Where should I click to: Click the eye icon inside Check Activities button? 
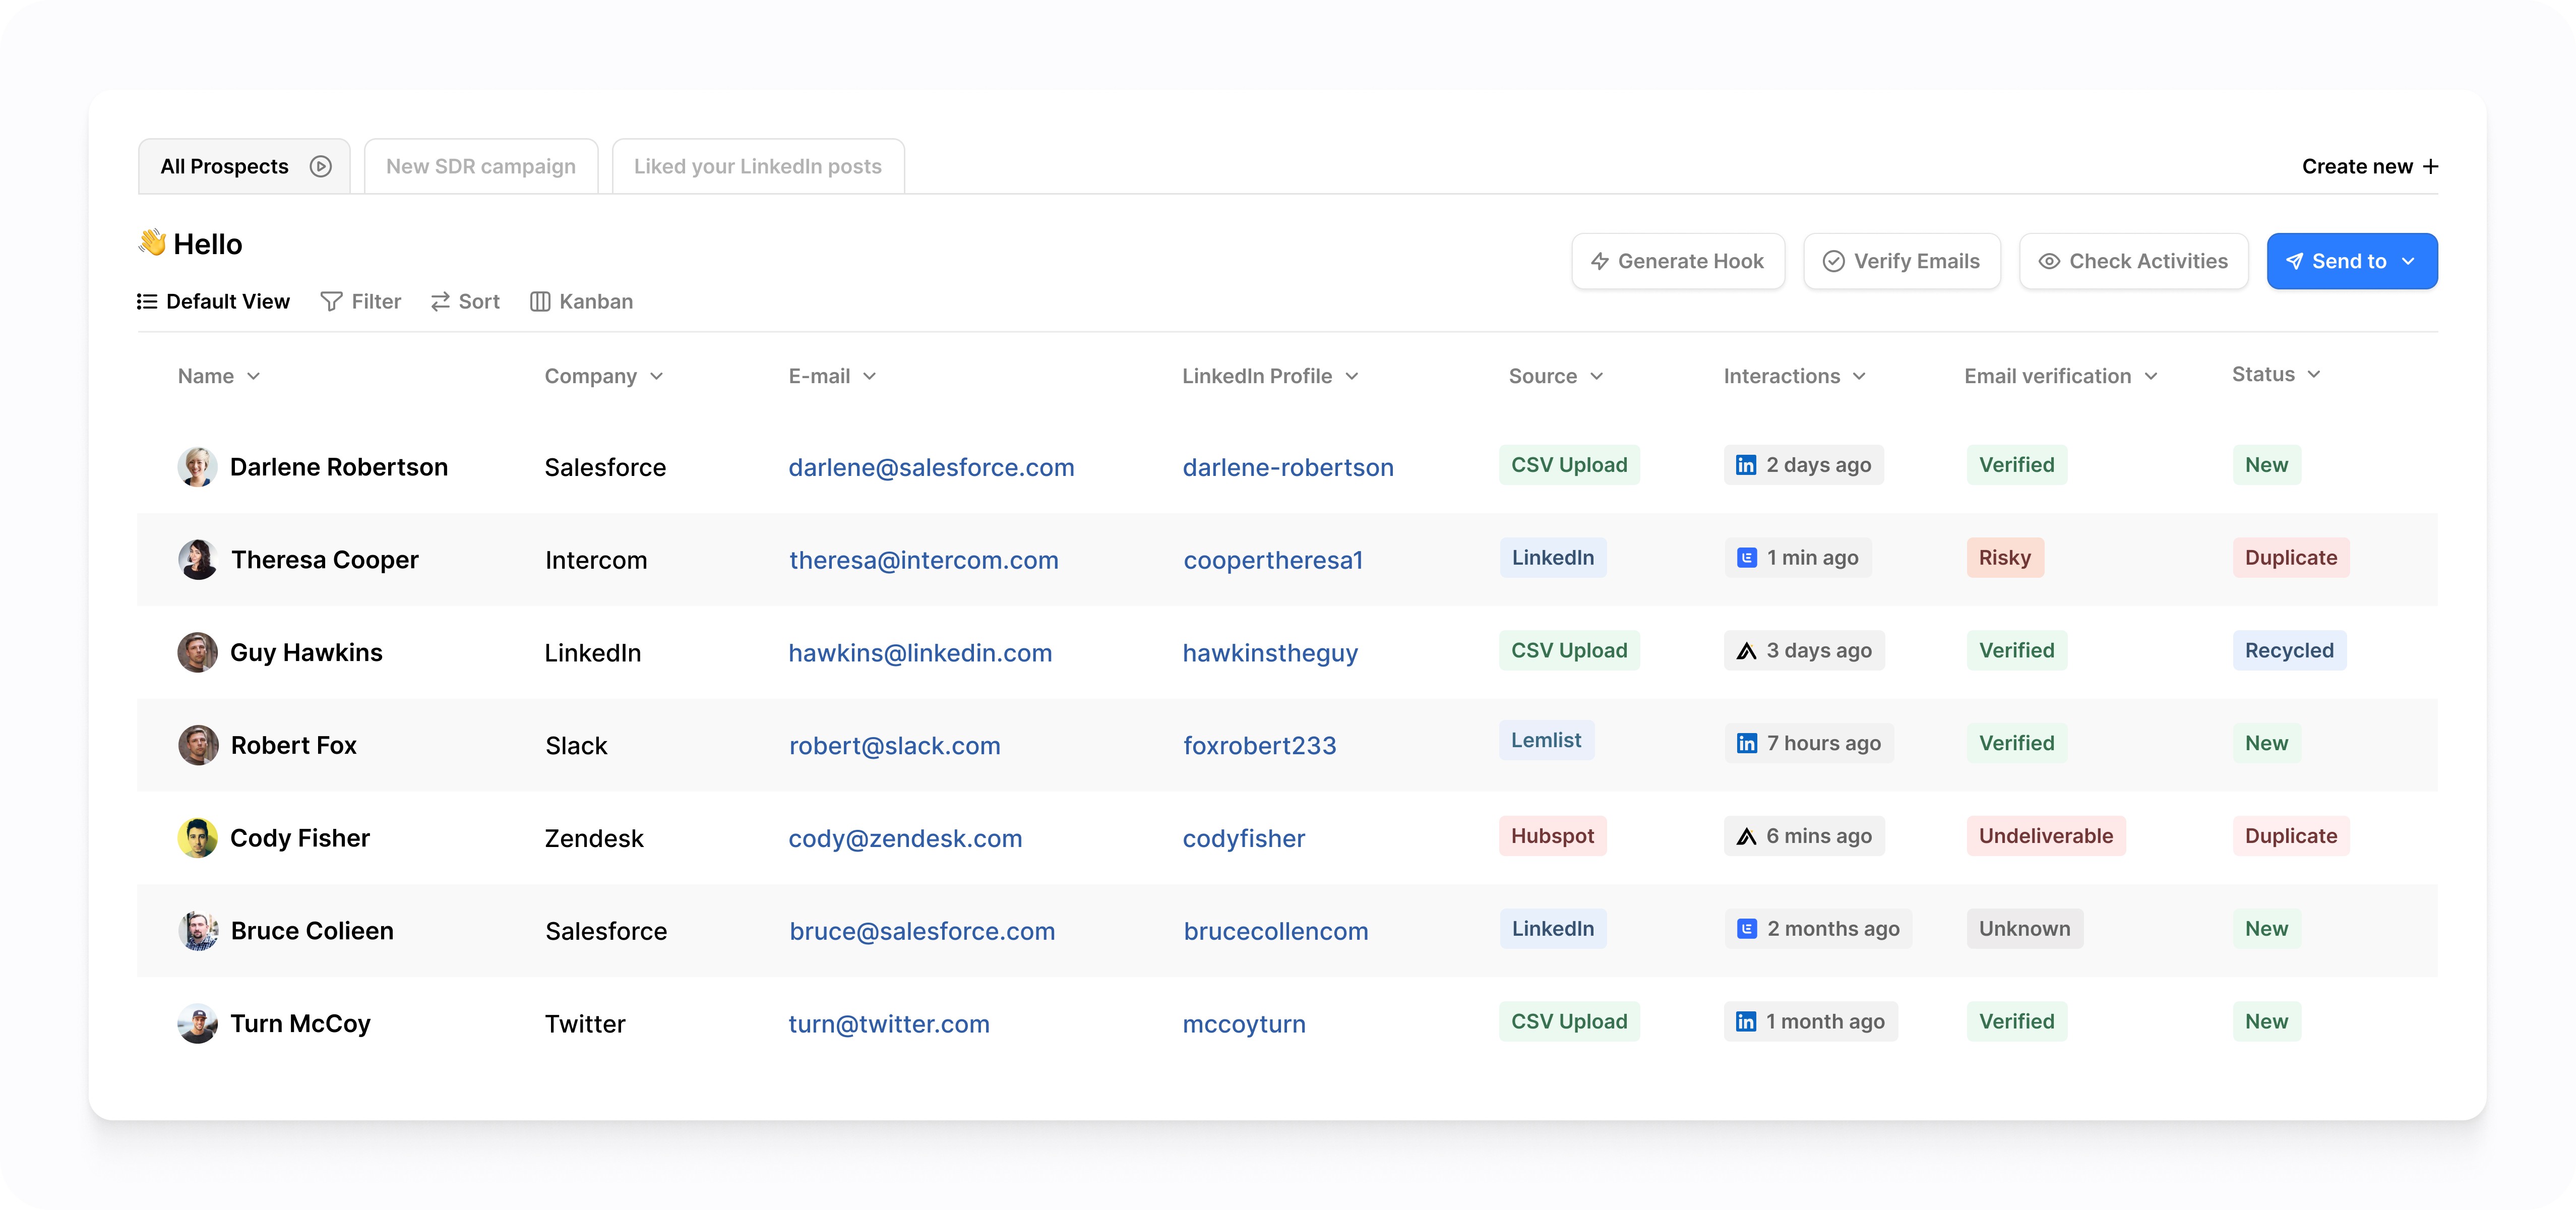pyautogui.click(x=2049, y=261)
